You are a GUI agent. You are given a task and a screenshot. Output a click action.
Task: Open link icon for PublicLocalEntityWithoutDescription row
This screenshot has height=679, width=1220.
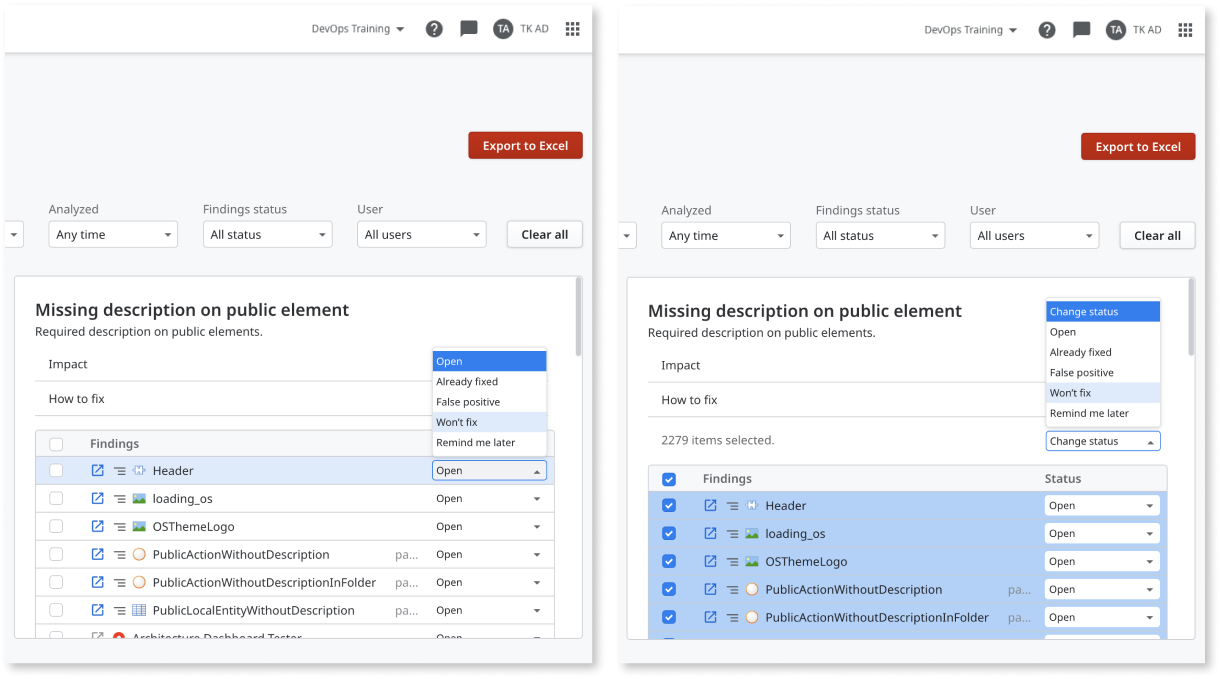[98, 610]
